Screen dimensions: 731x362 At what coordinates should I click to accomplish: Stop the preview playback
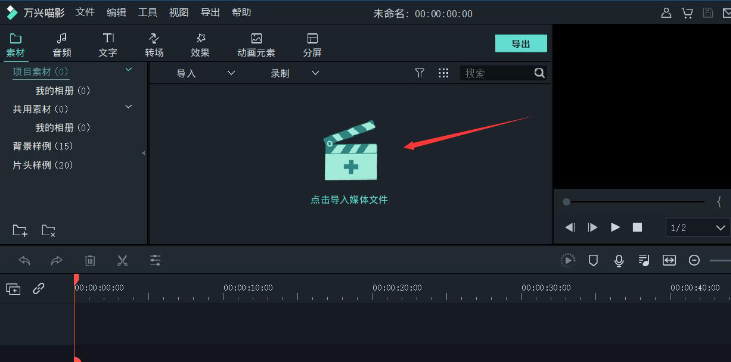(x=637, y=228)
